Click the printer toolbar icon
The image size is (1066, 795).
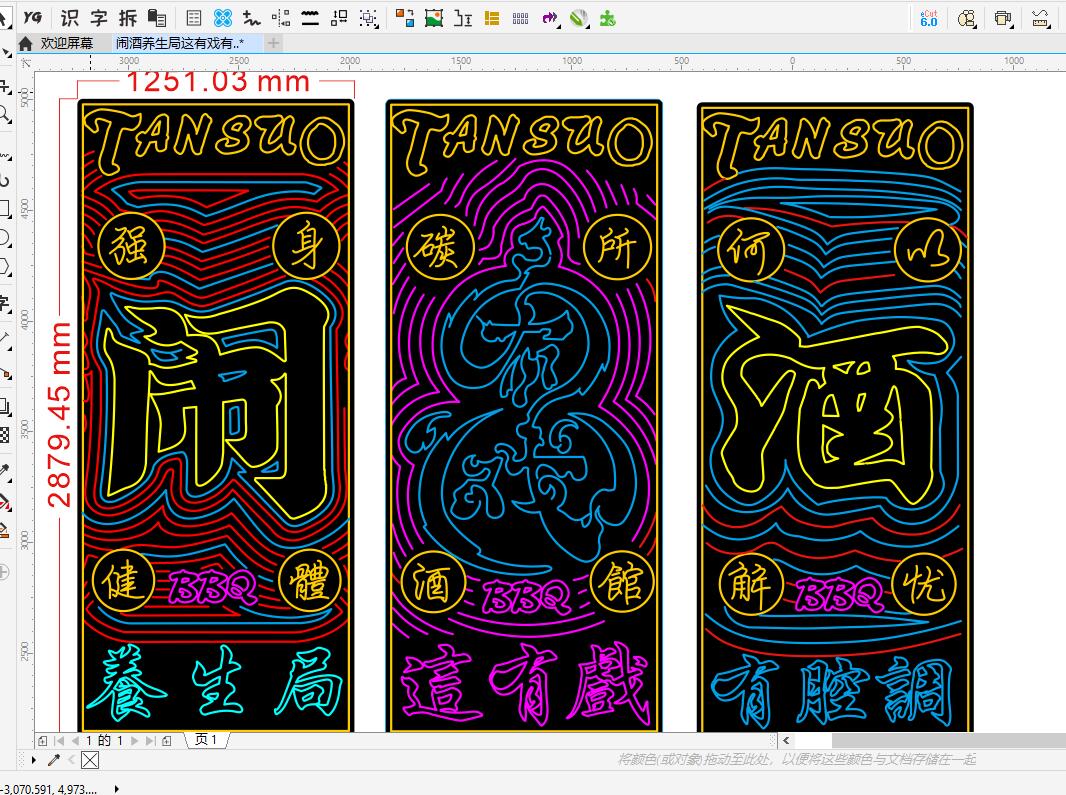(1003, 18)
